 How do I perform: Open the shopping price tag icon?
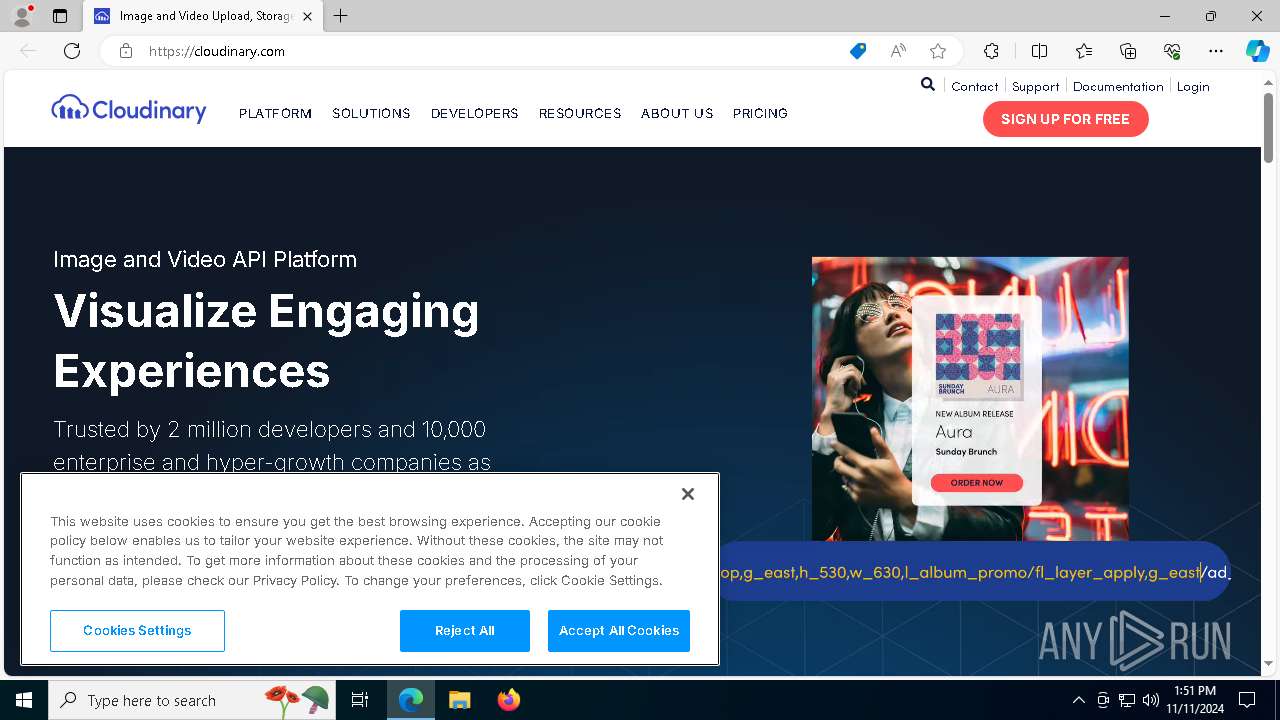(858, 51)
